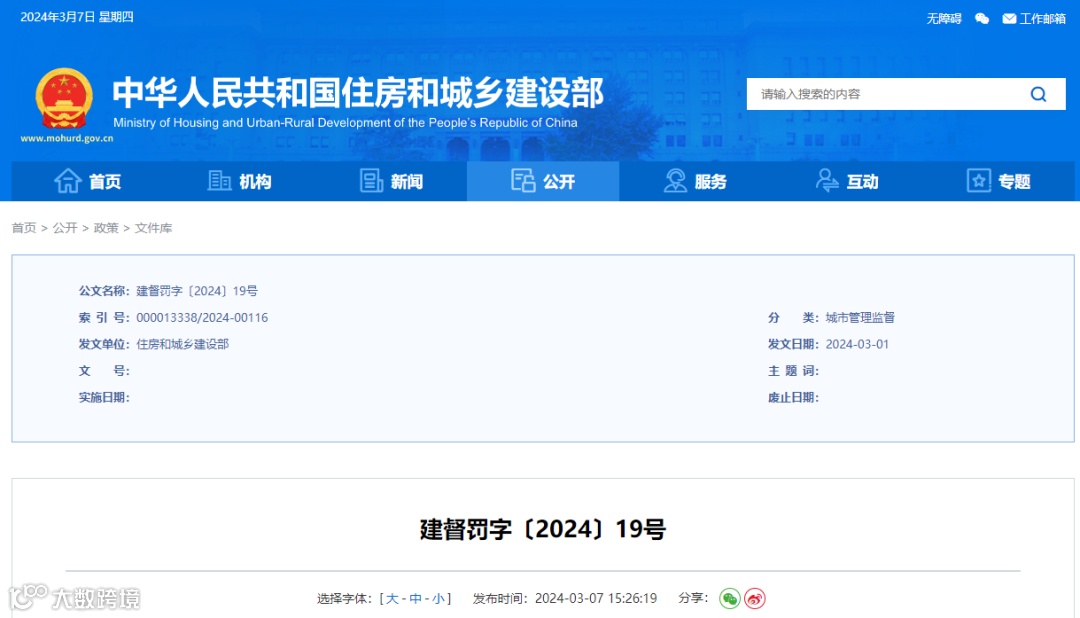
Task: Click the search magnifier icon
Action: (1038, 94)
